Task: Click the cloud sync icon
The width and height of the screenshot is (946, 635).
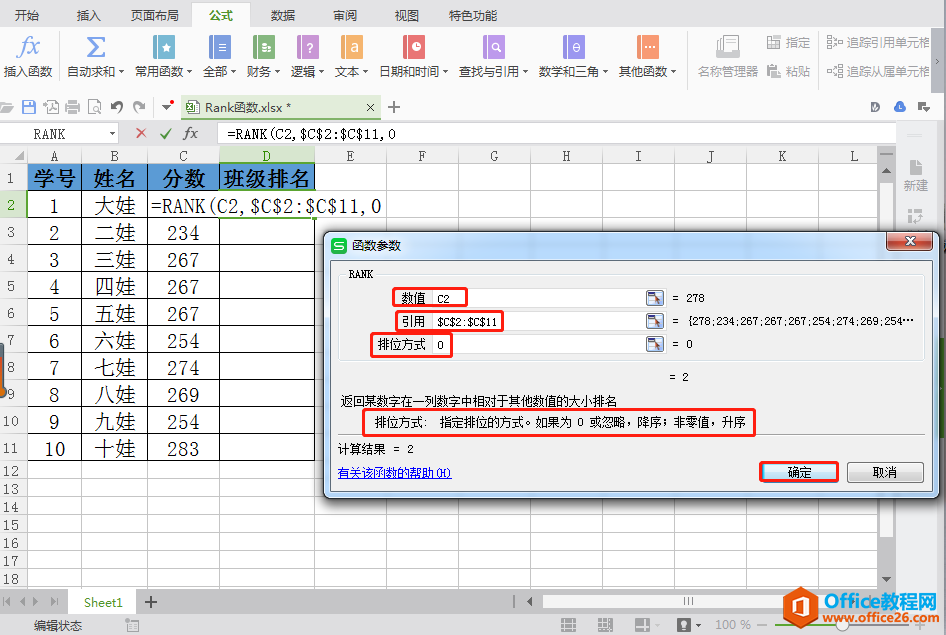Action: click(900, 107)
